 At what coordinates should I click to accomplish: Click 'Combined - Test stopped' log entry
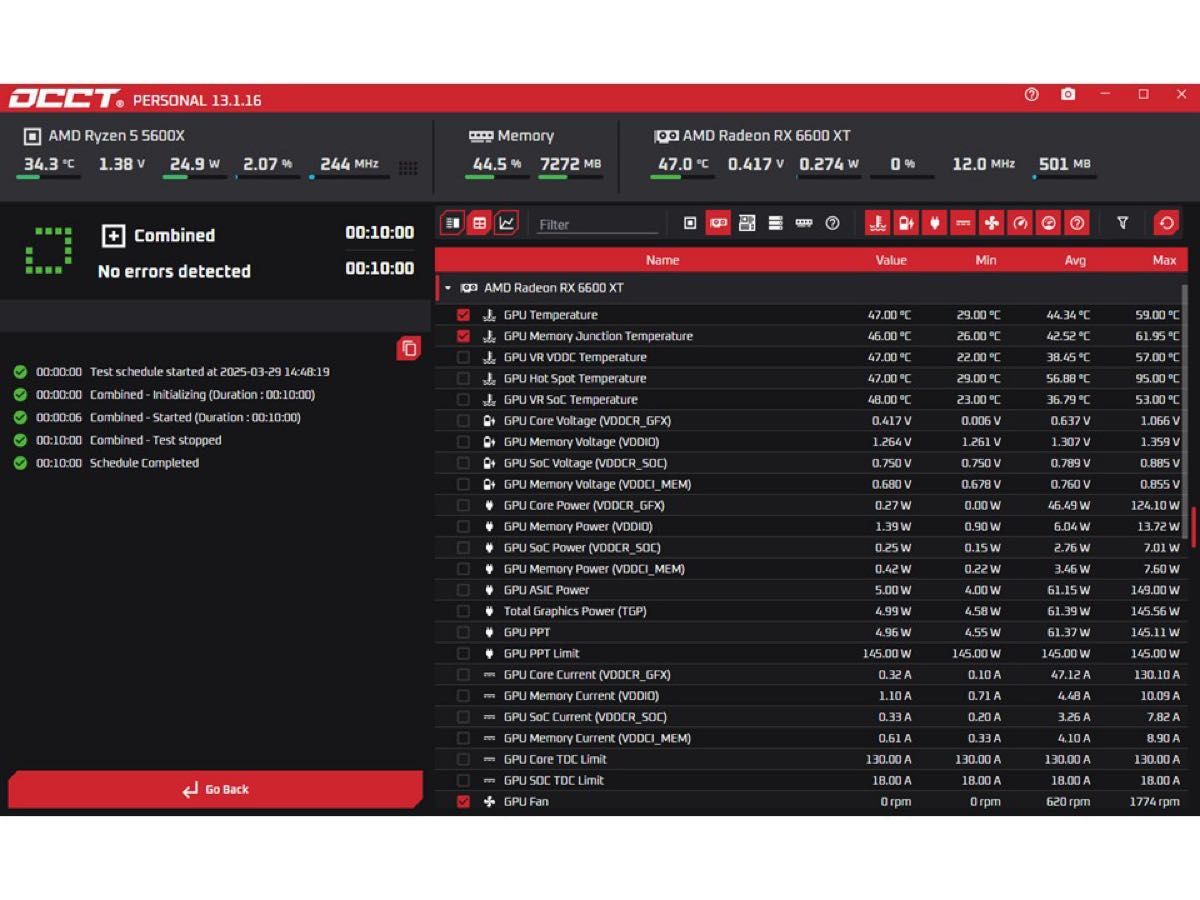[x=156, y=440]
